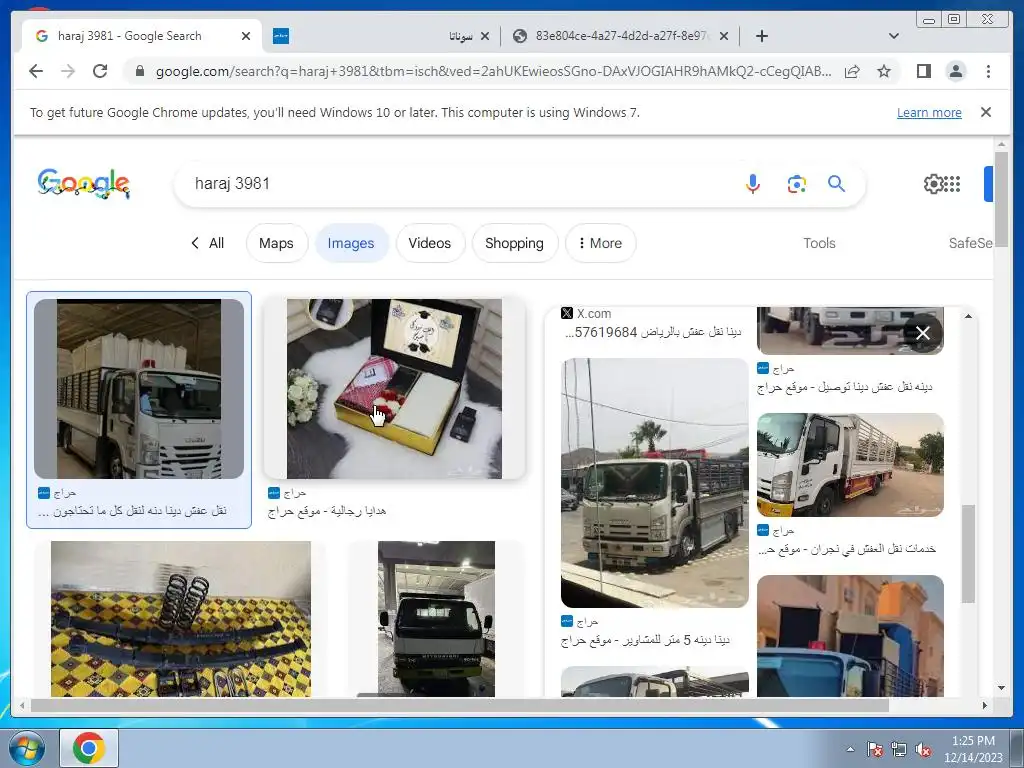Close the haraj 3981 Google Search tab
Screen dimensions: 1024x768
point(246,36)
